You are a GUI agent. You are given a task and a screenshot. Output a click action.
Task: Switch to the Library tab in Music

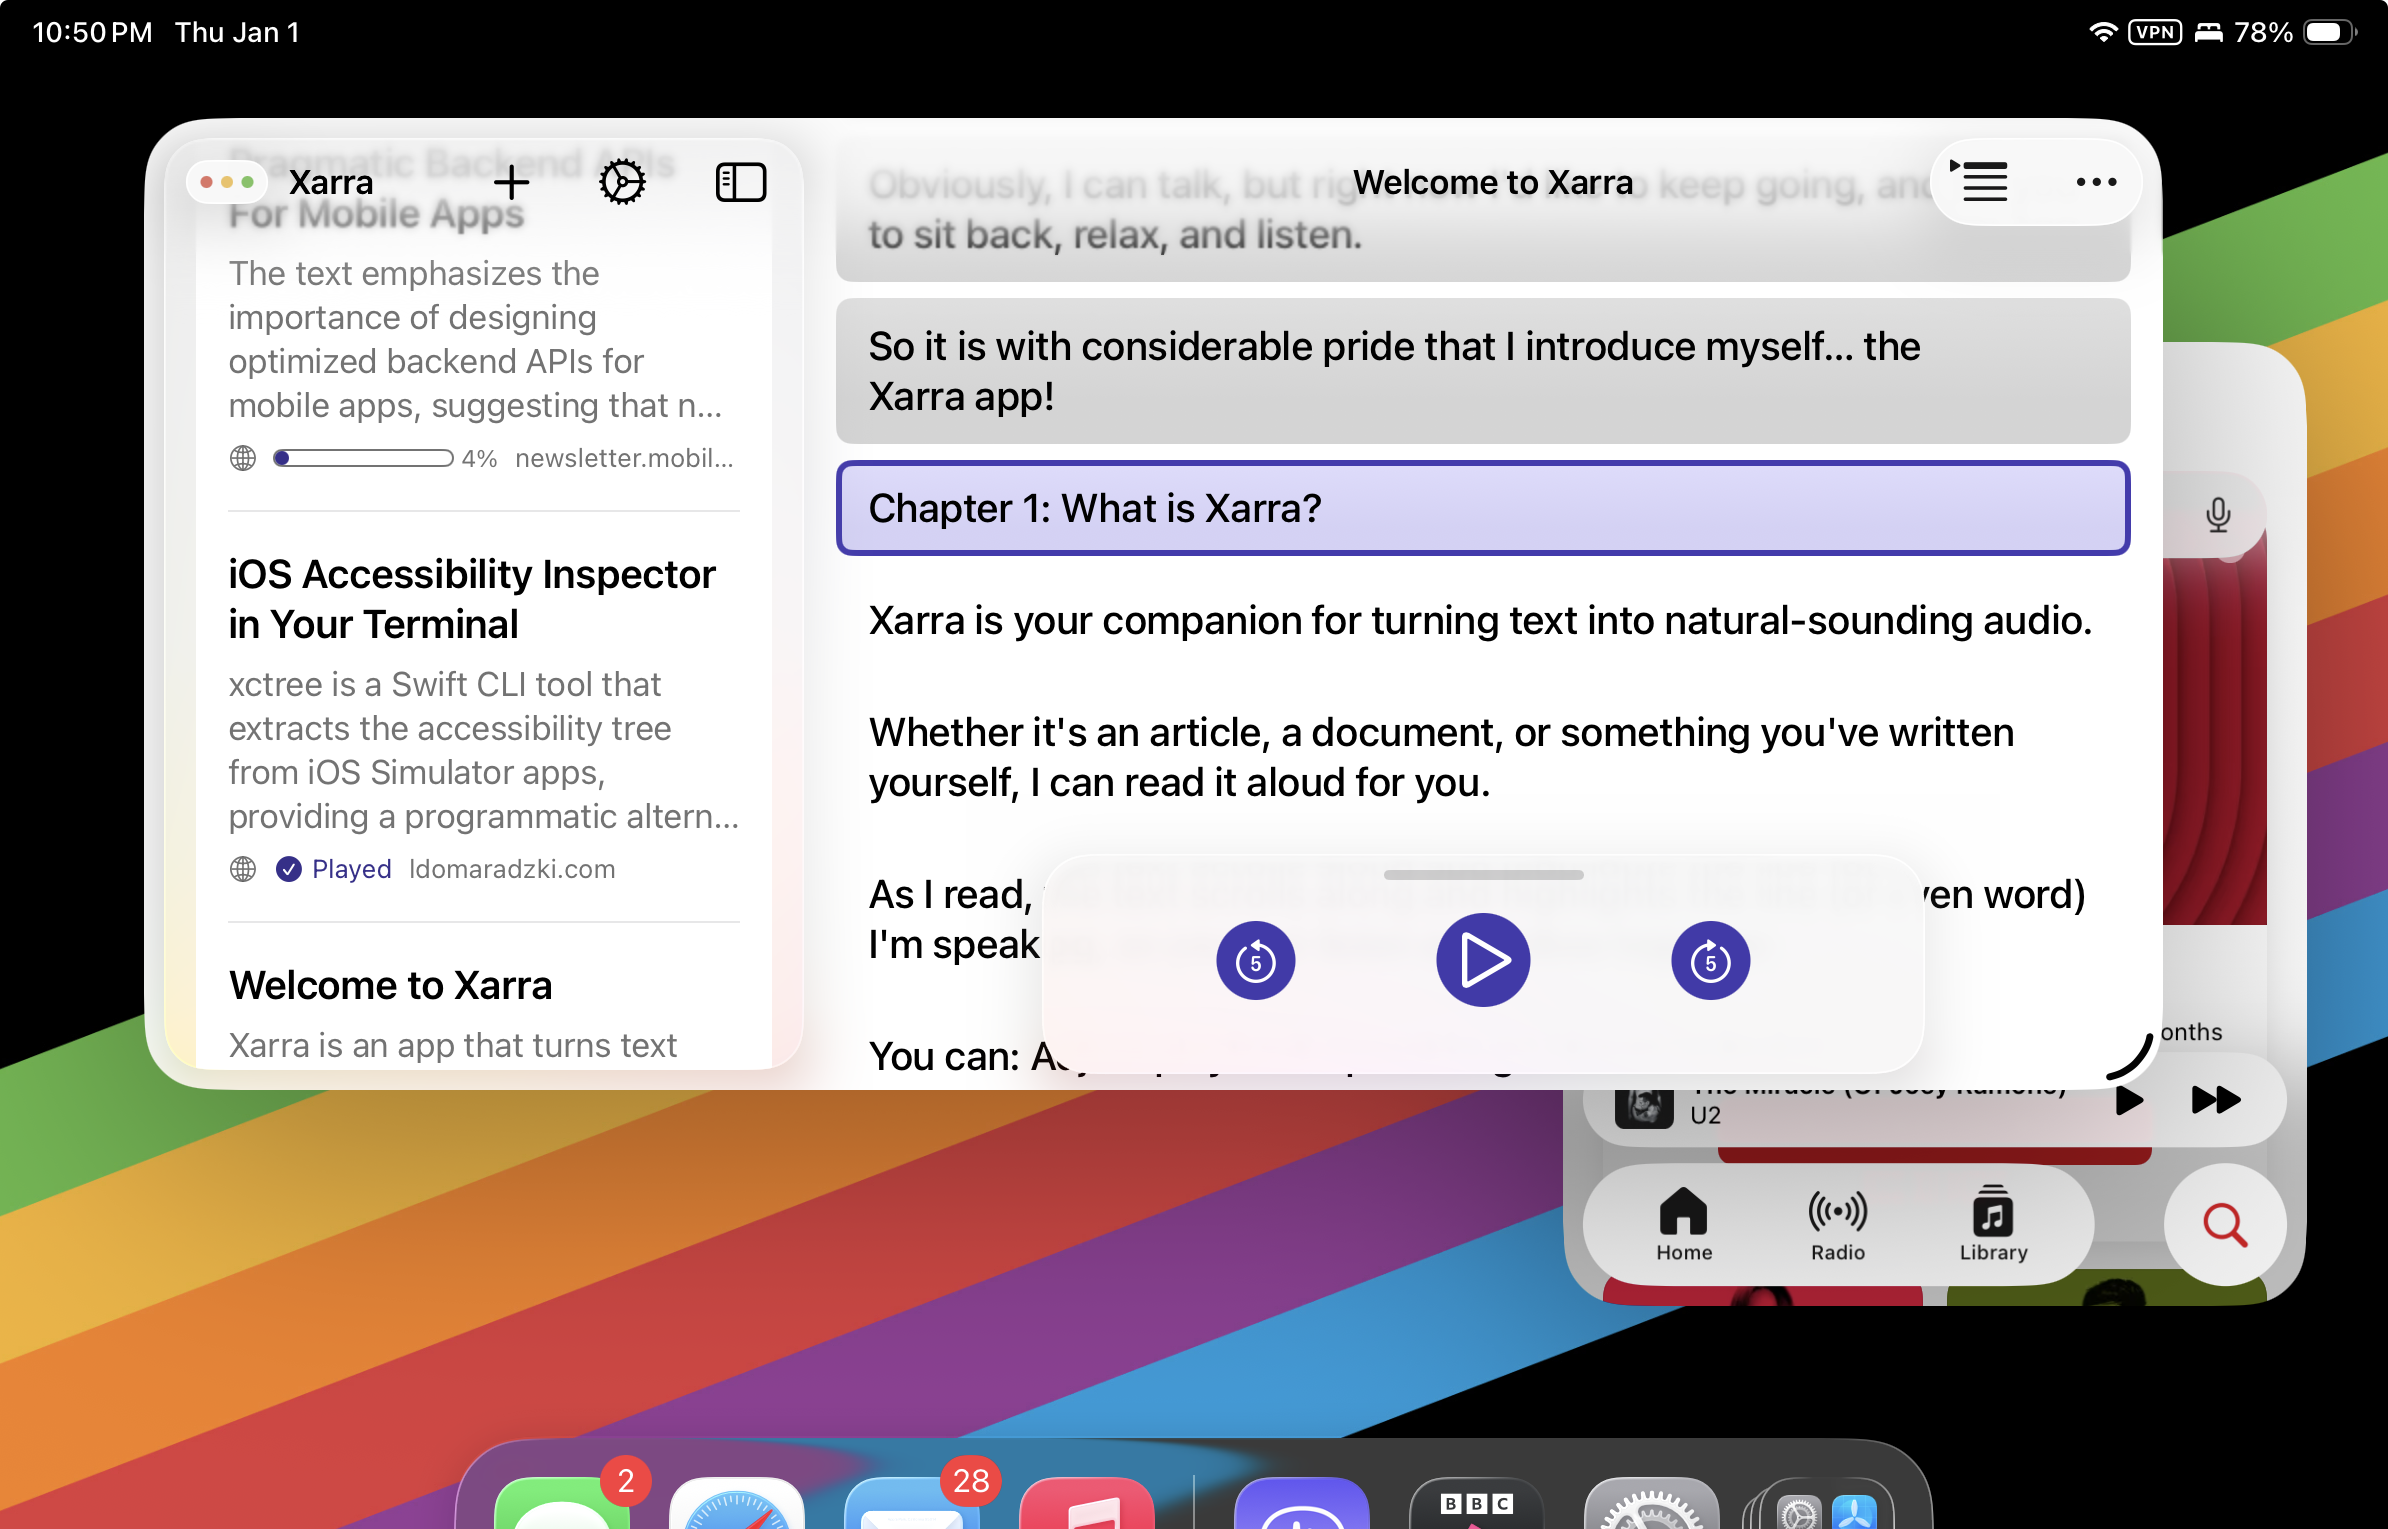coord(1992,1223)
